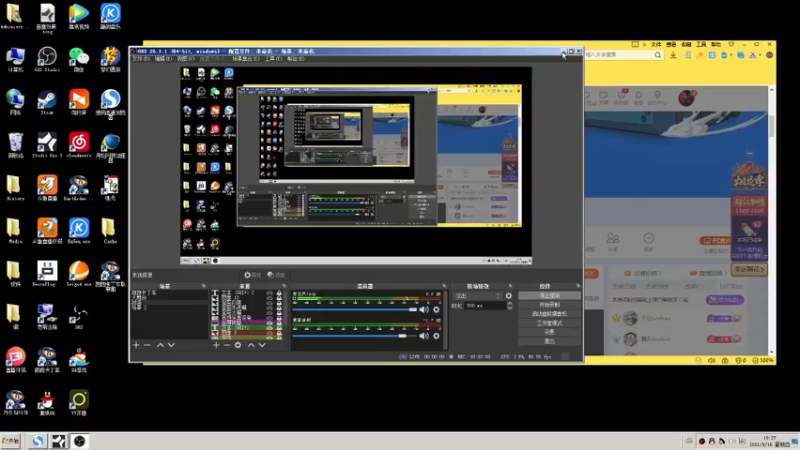Mute the first audio track in the mixer

(424, 310)
